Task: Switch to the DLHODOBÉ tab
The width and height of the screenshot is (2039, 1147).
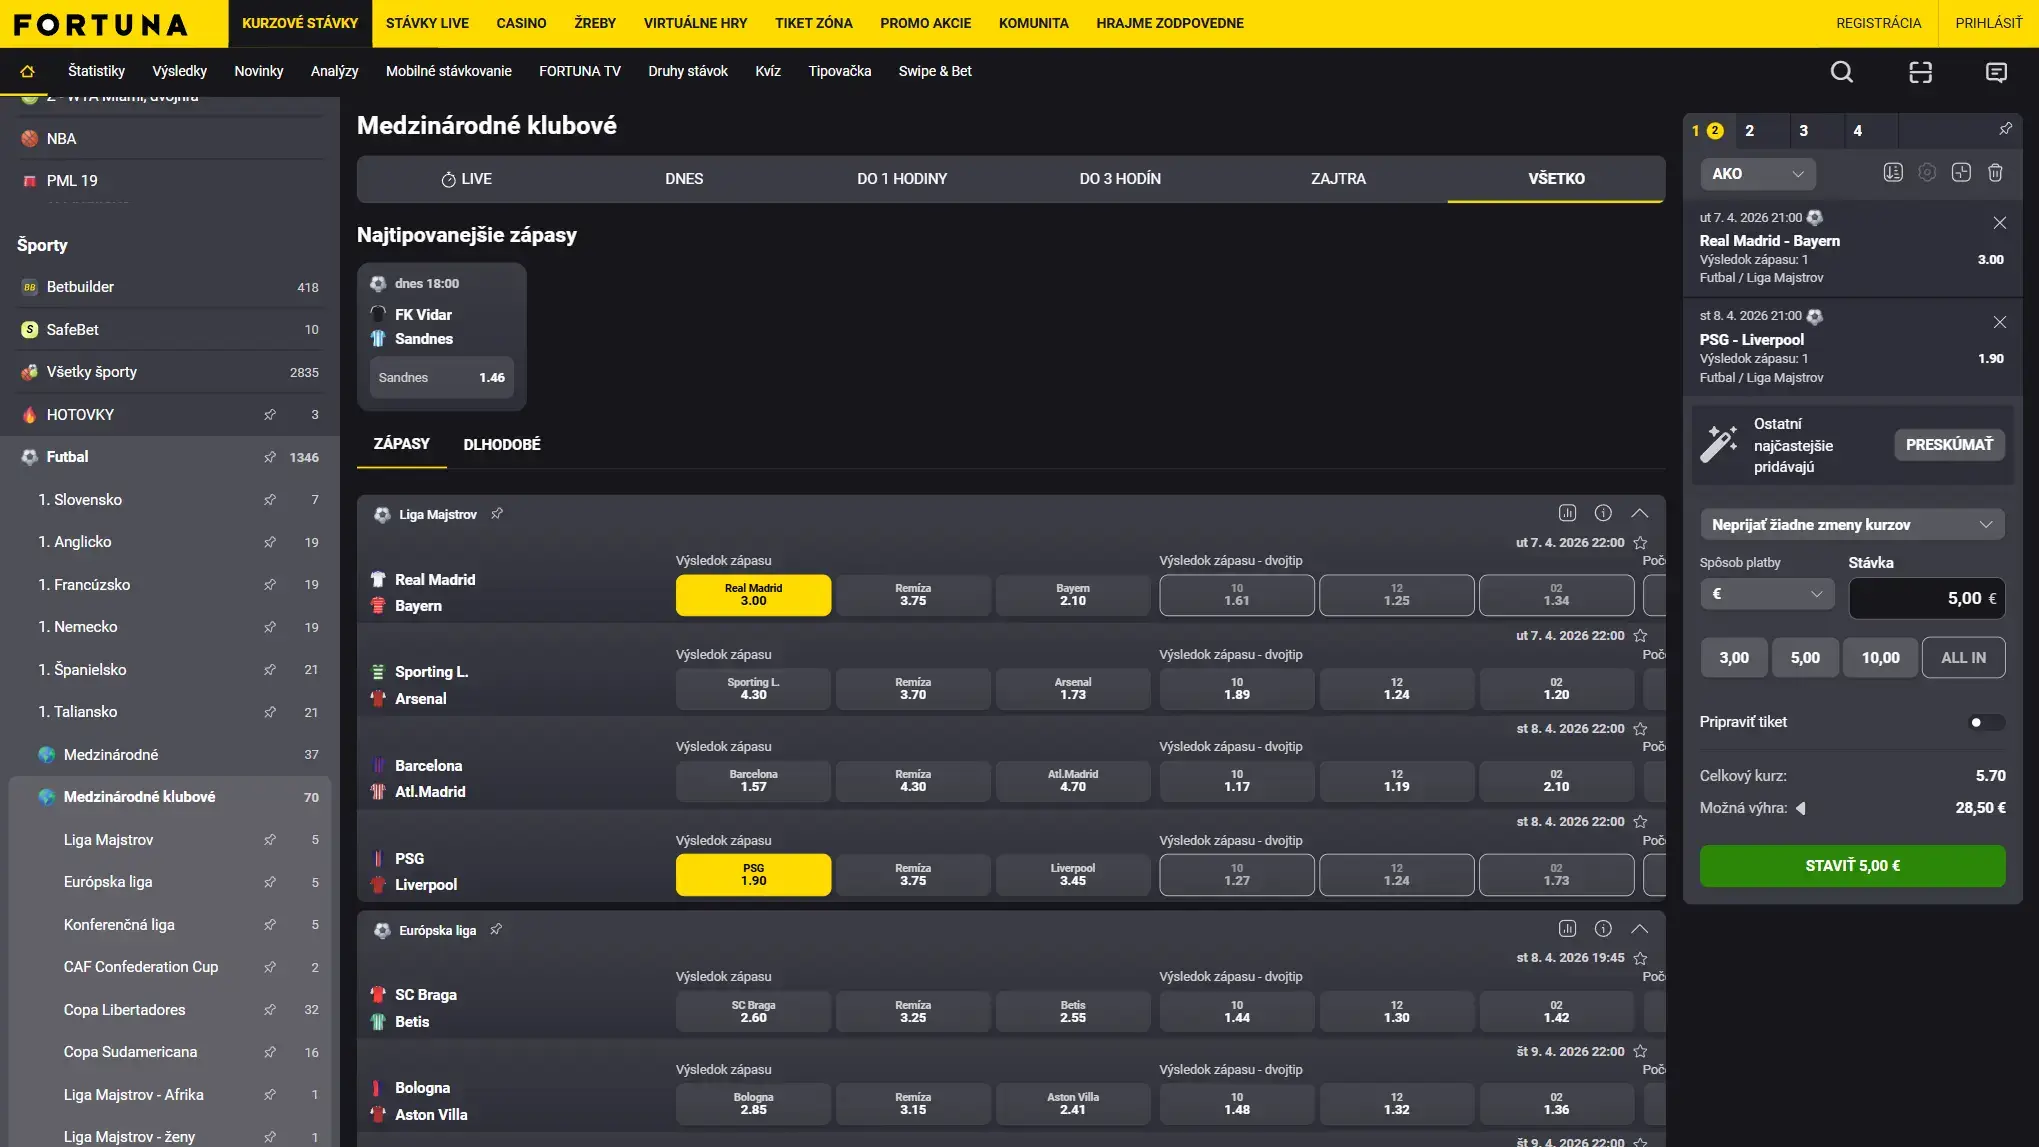Action: click(x=501, y=444)
